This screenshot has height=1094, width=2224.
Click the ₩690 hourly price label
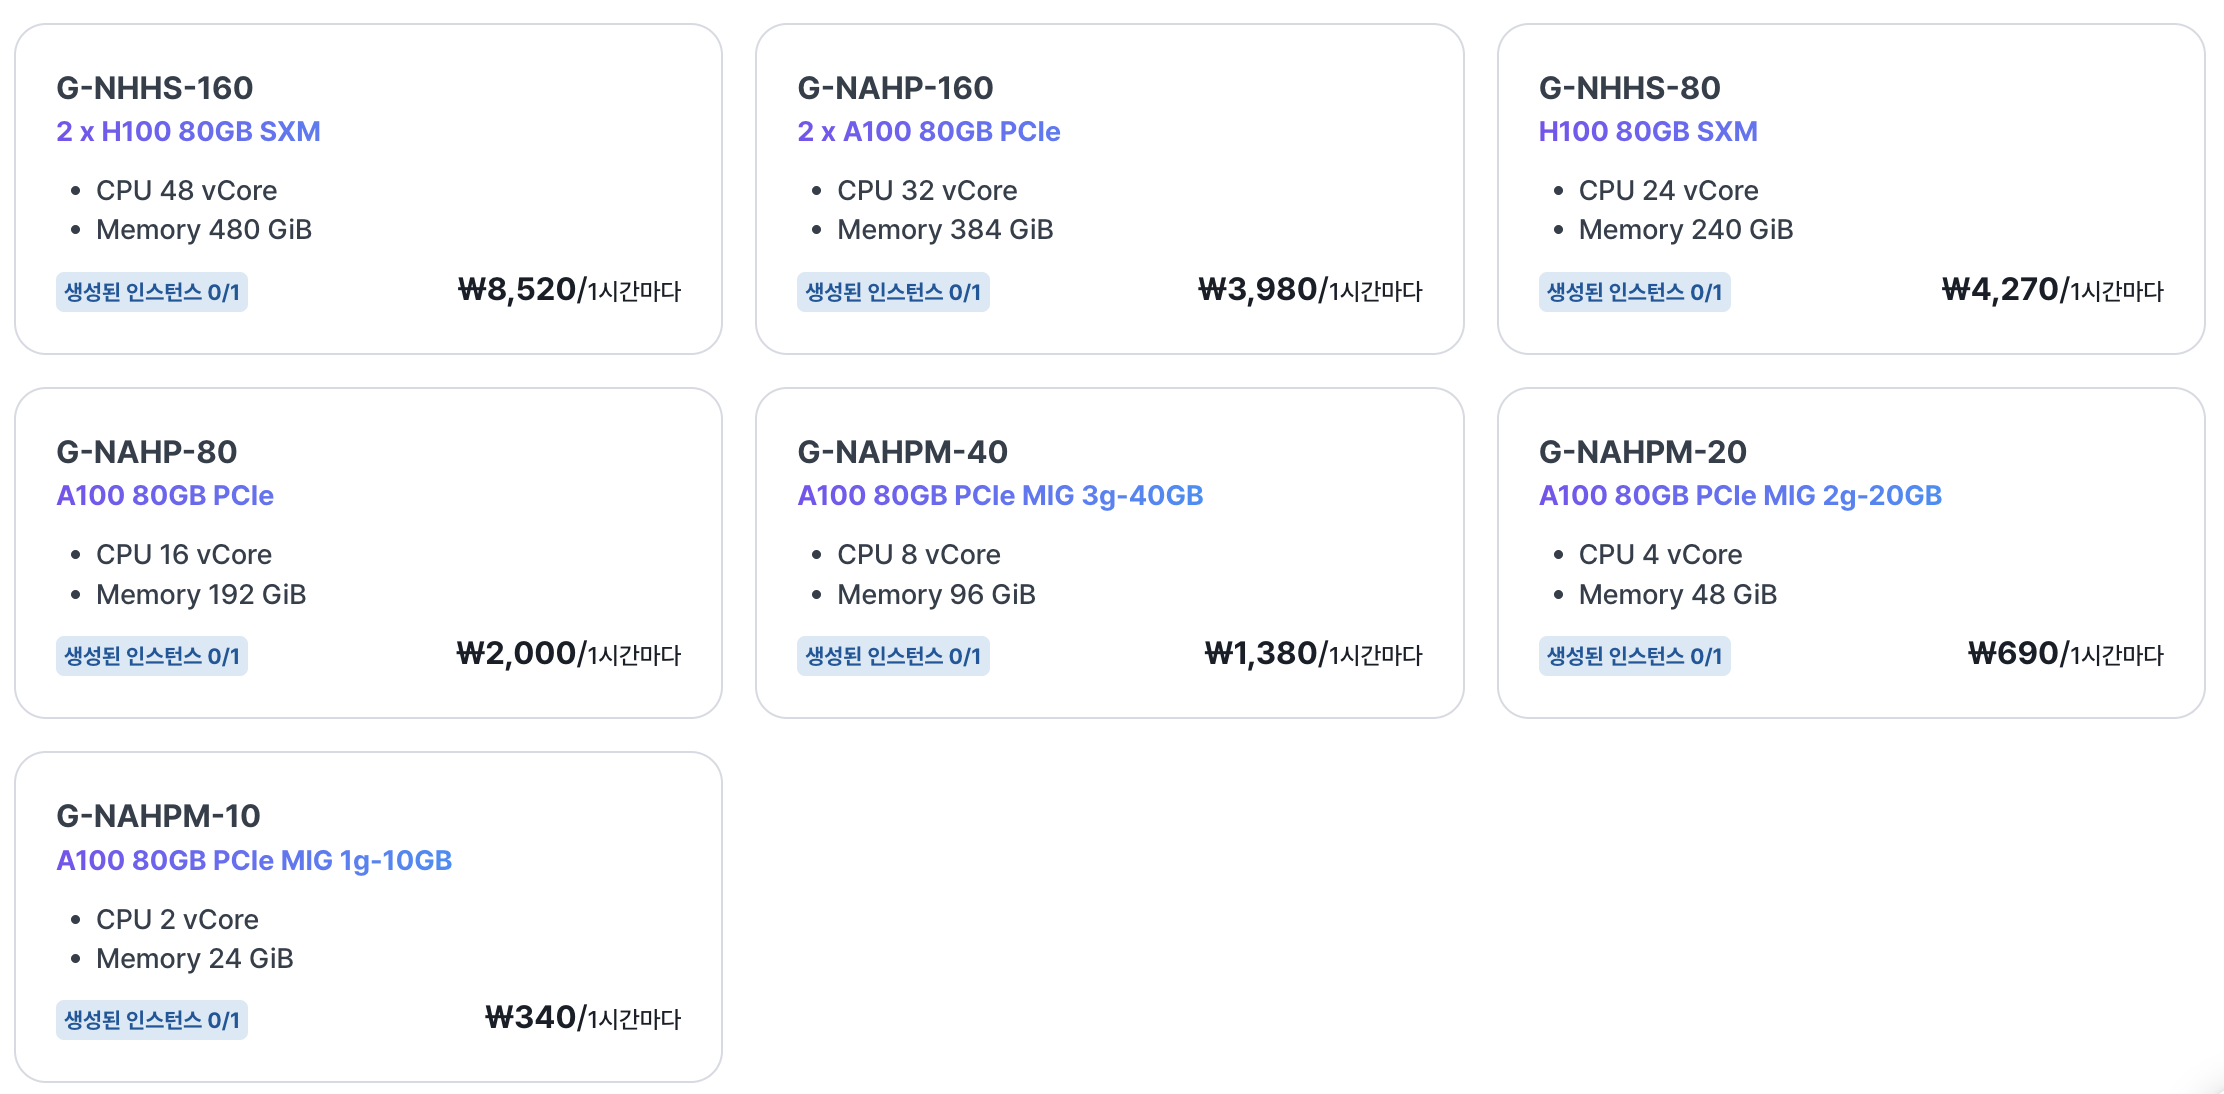pos(2065,654)
